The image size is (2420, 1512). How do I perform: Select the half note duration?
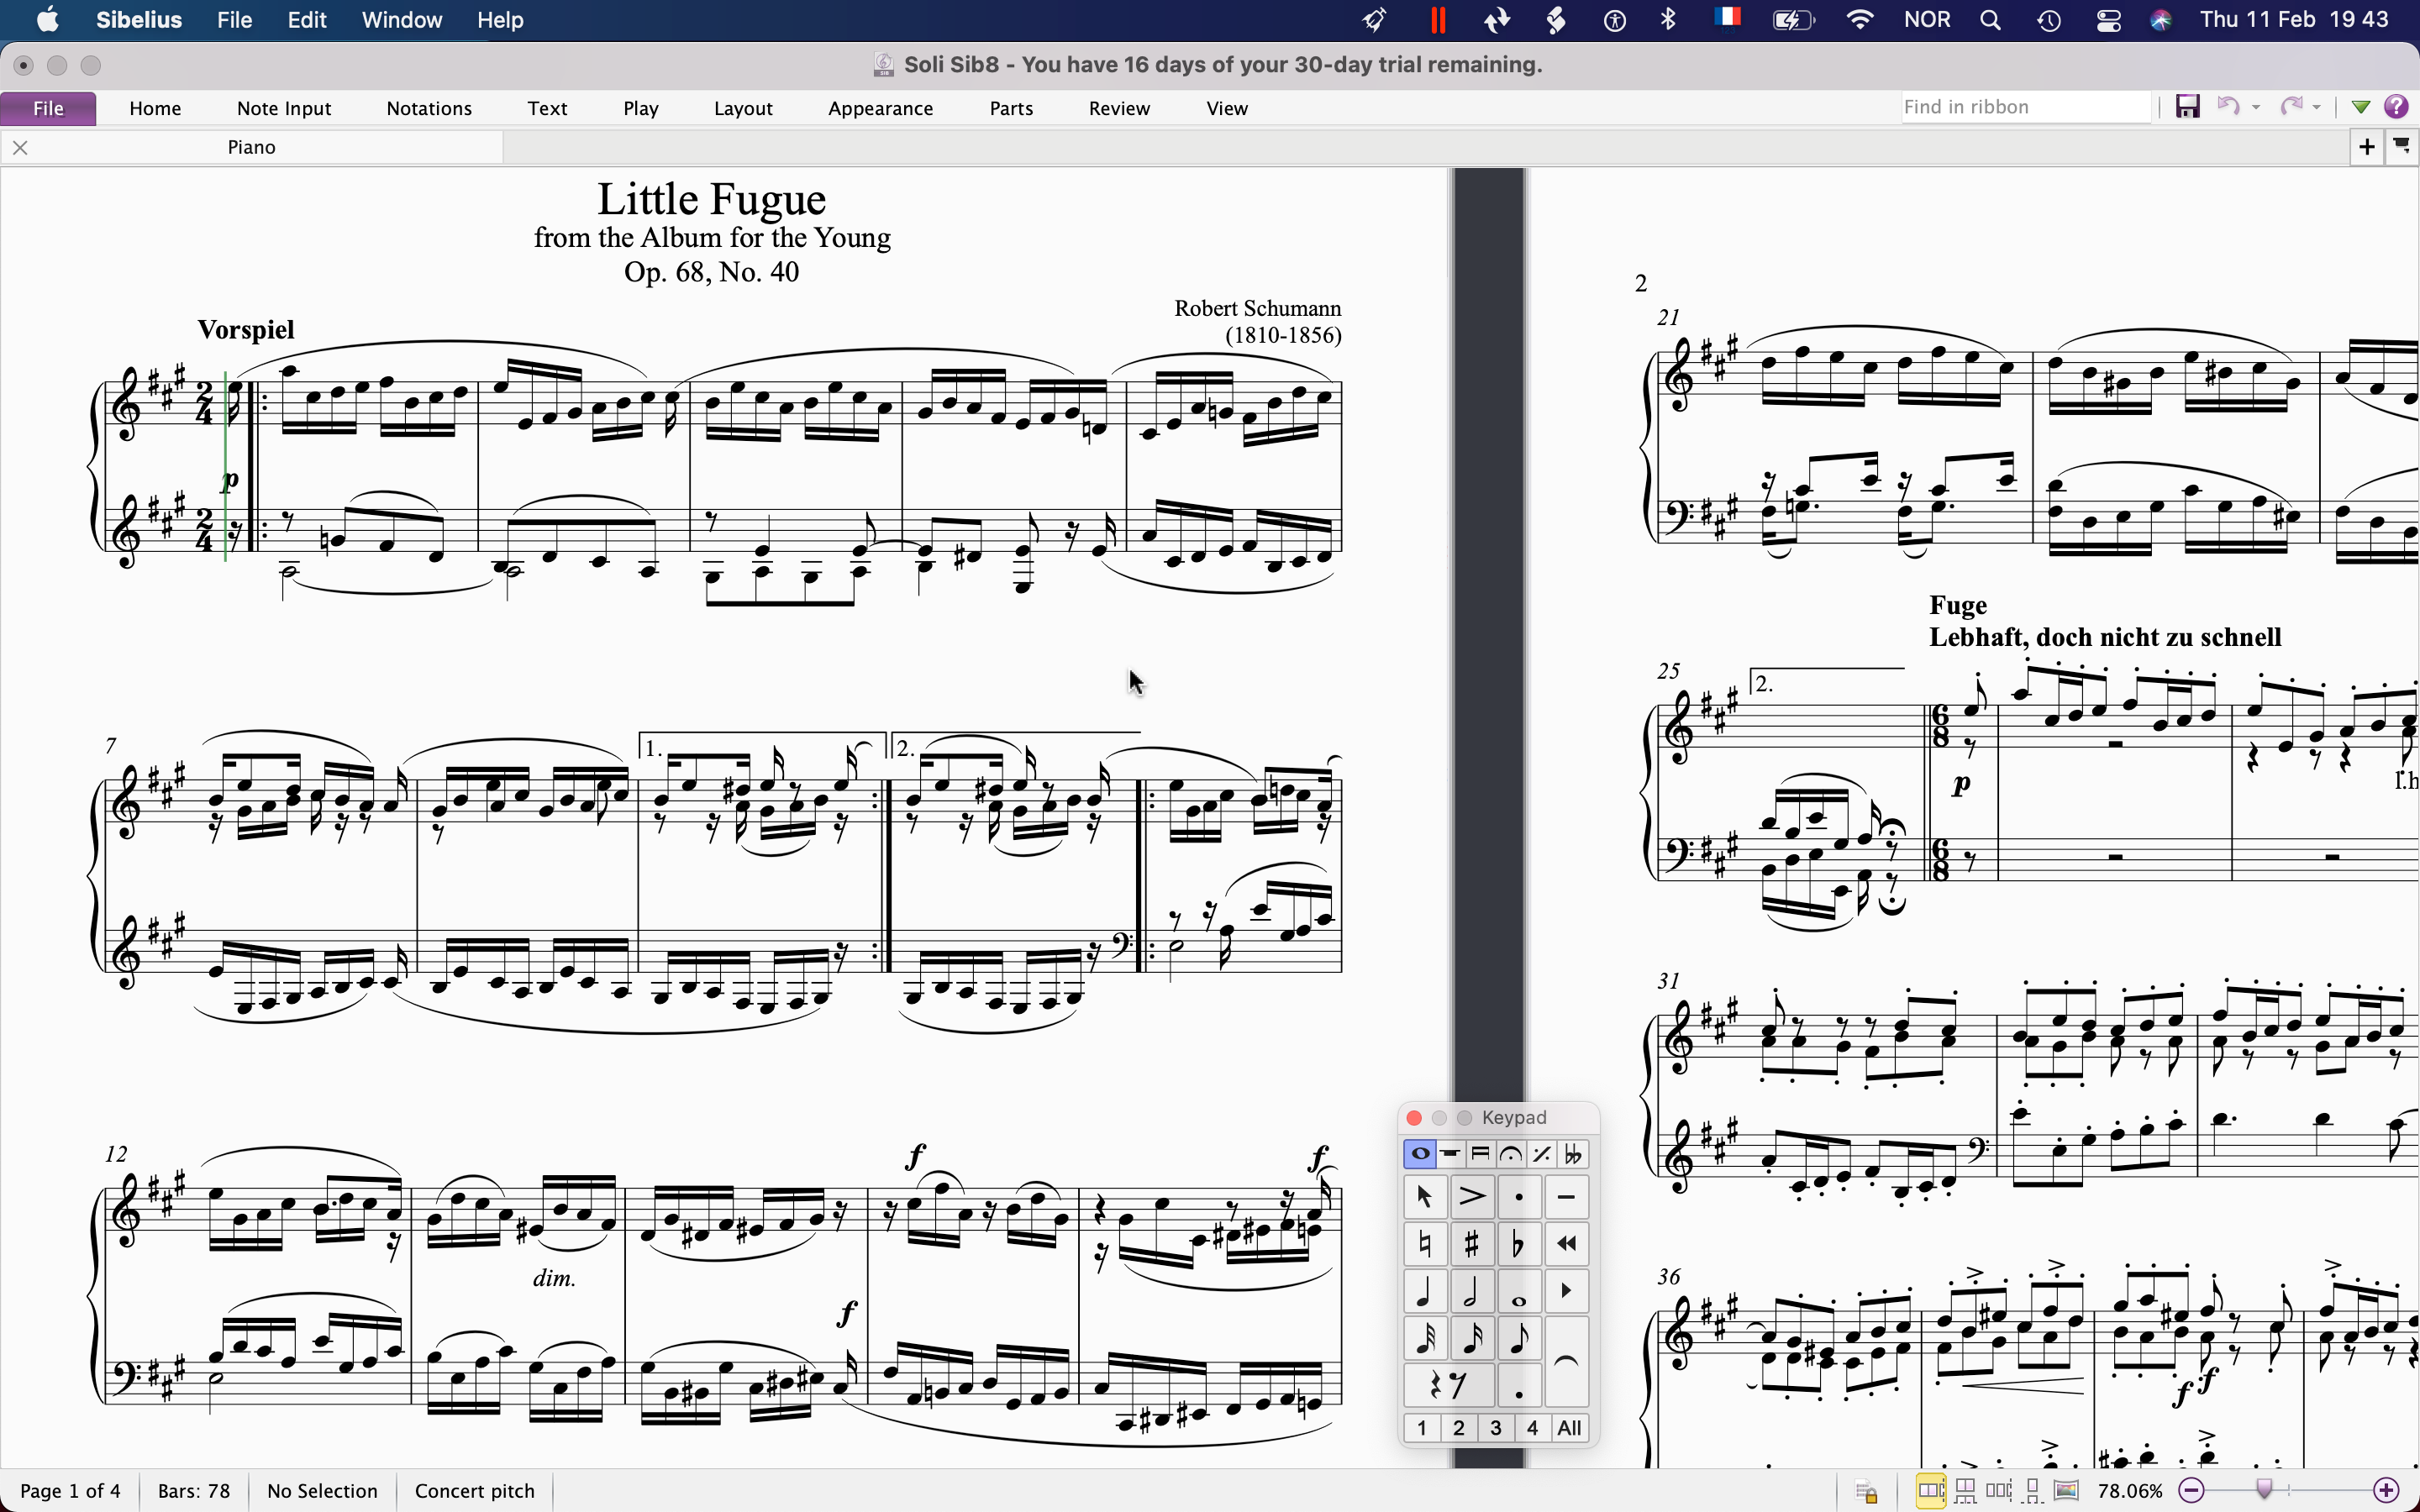pos(1472,1291)
